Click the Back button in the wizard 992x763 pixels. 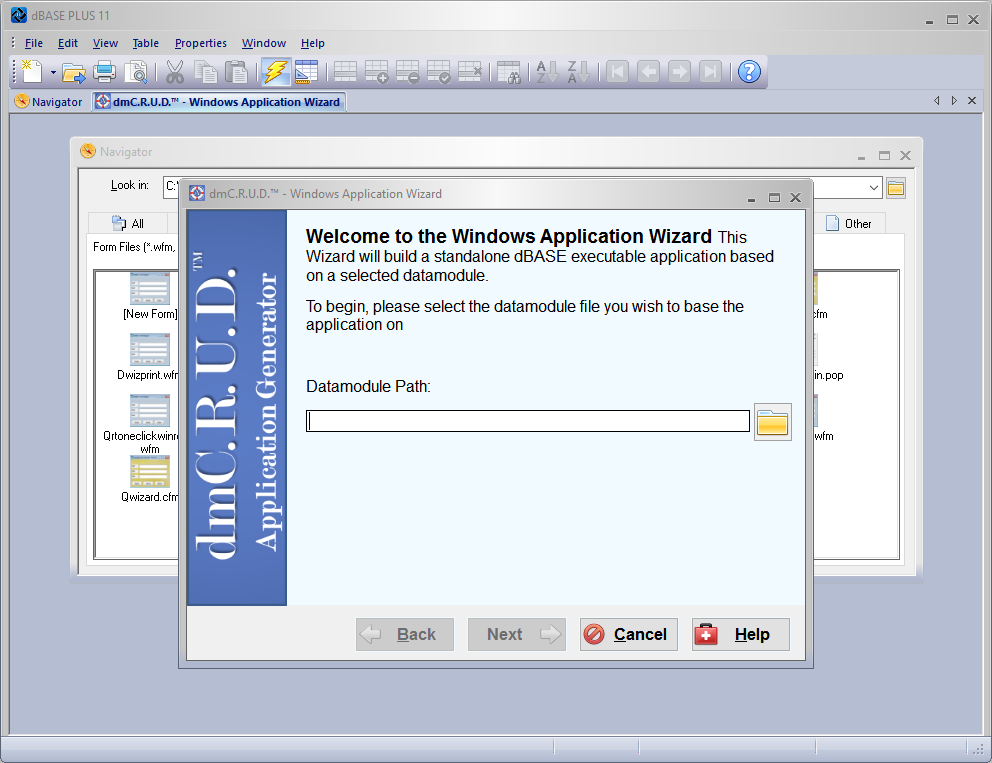tap(405, 634)
